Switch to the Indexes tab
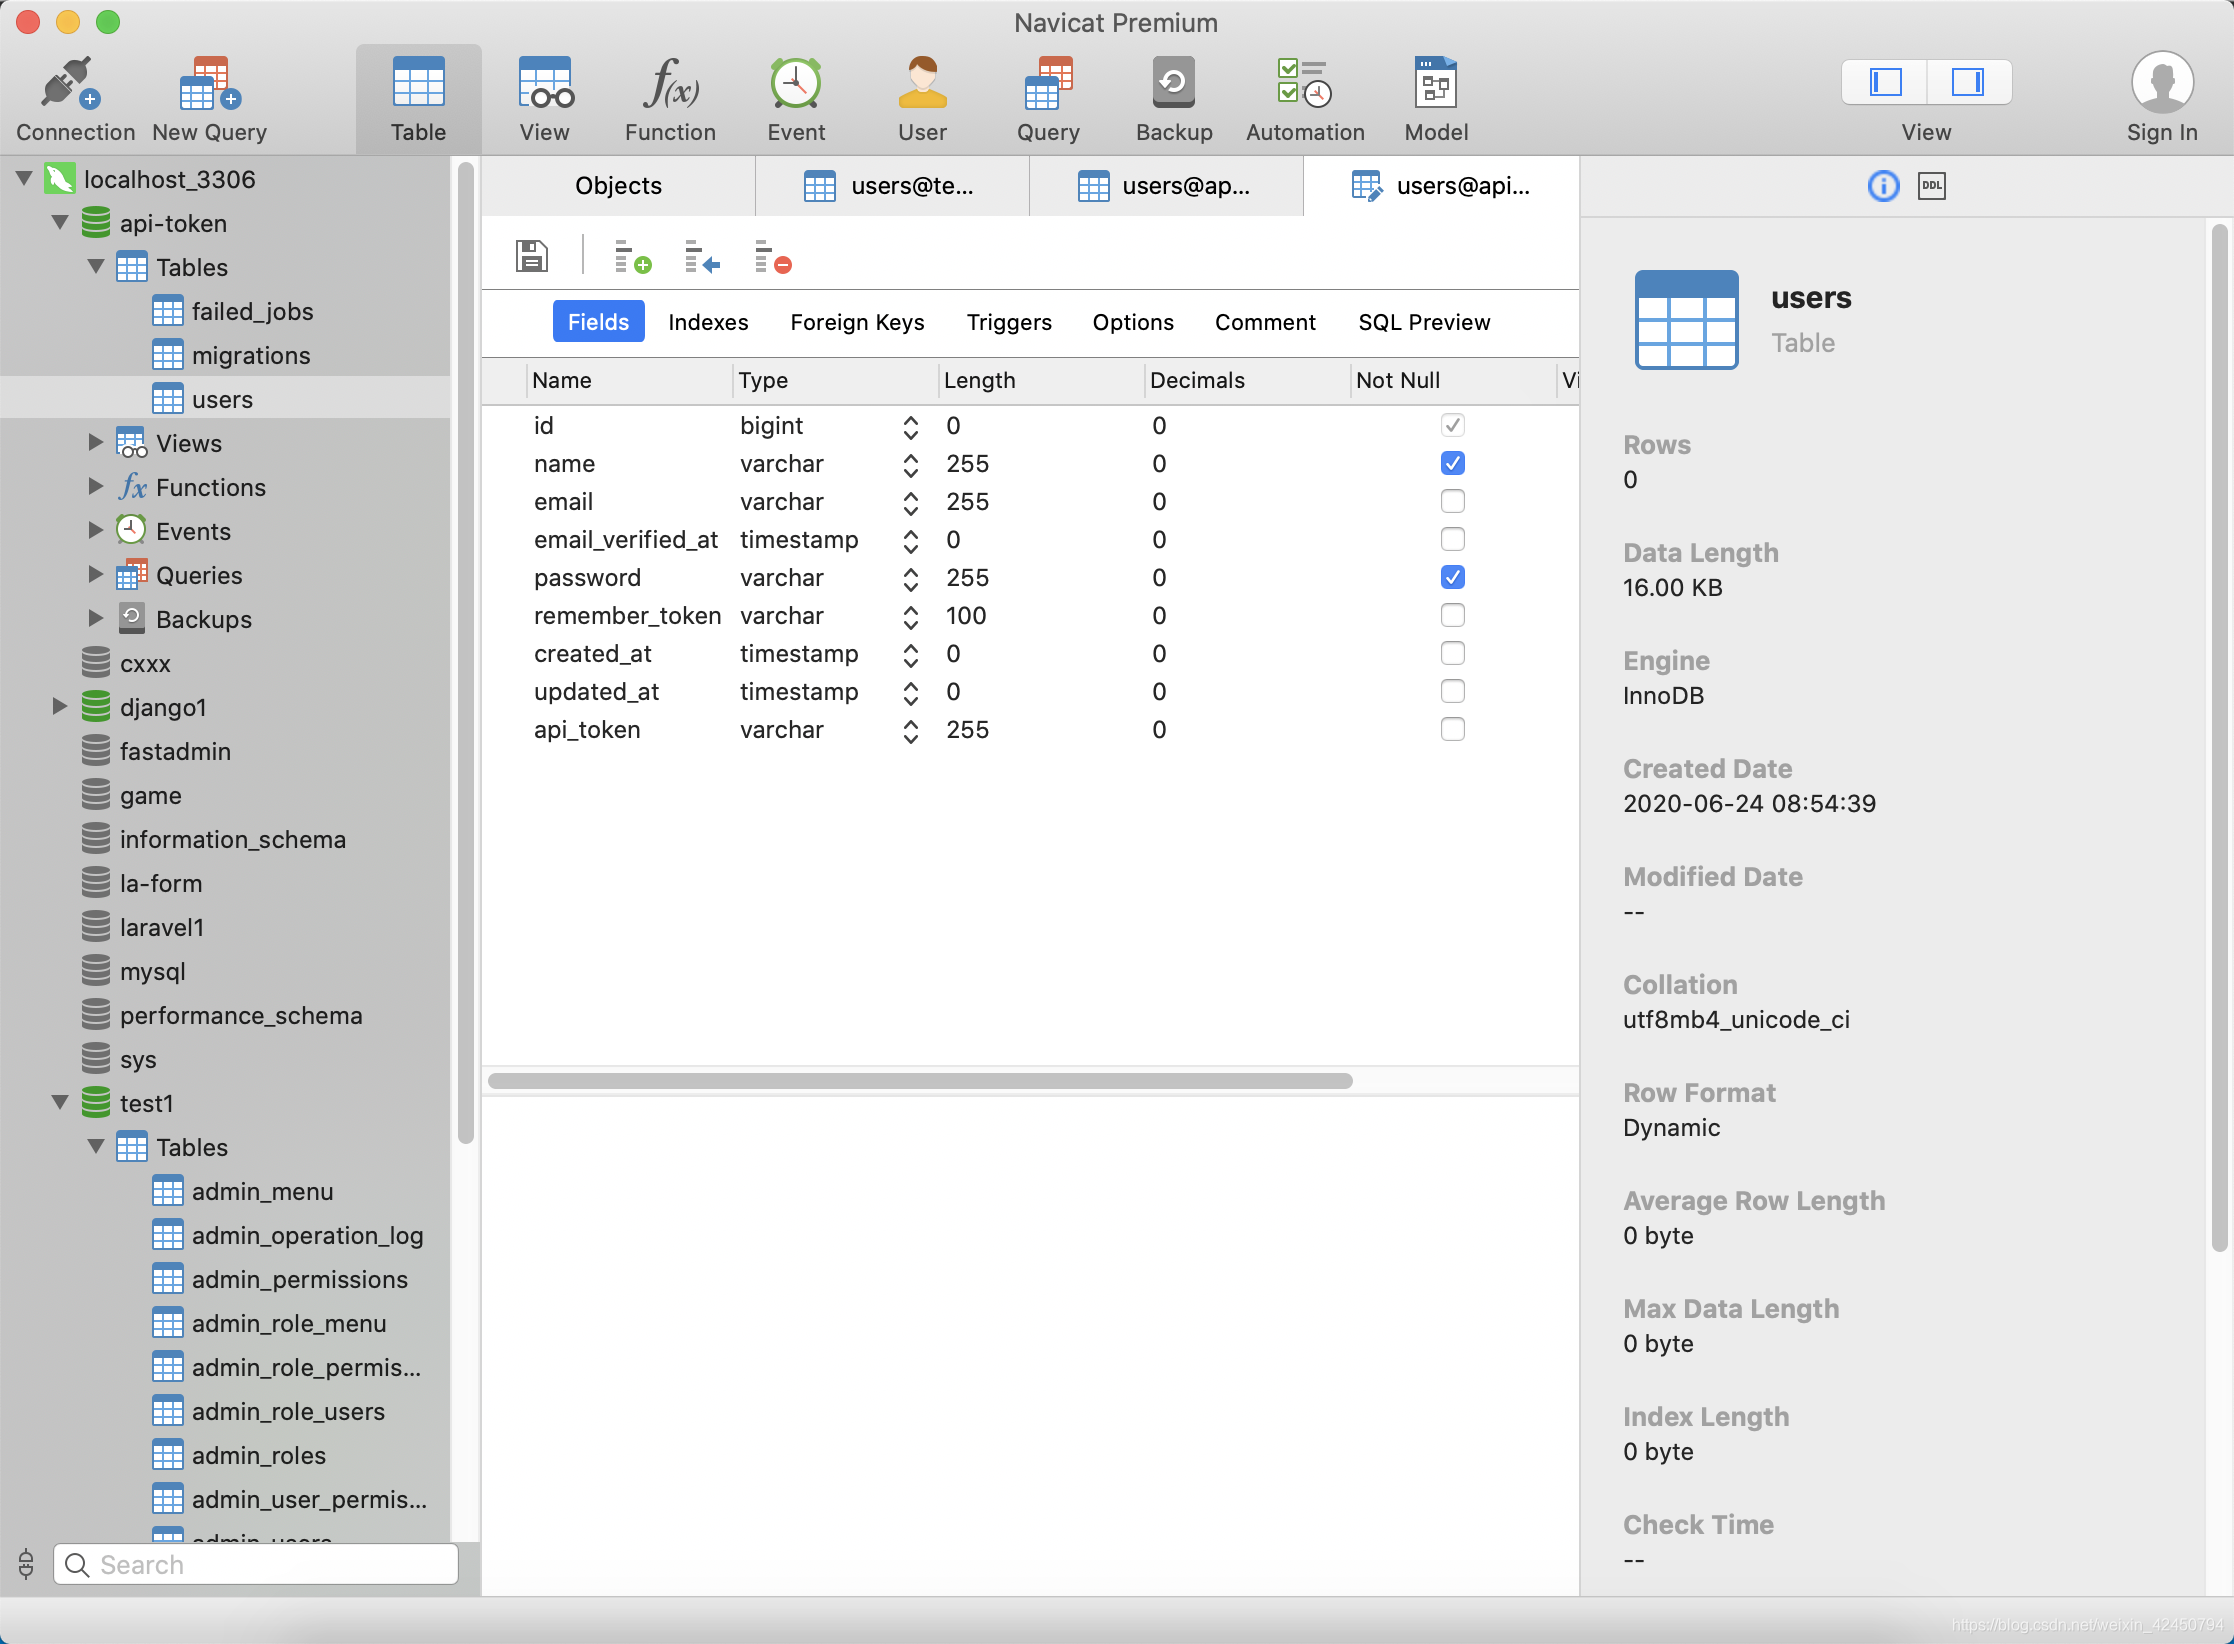2234x1644 pixels. tap(707, 322)
